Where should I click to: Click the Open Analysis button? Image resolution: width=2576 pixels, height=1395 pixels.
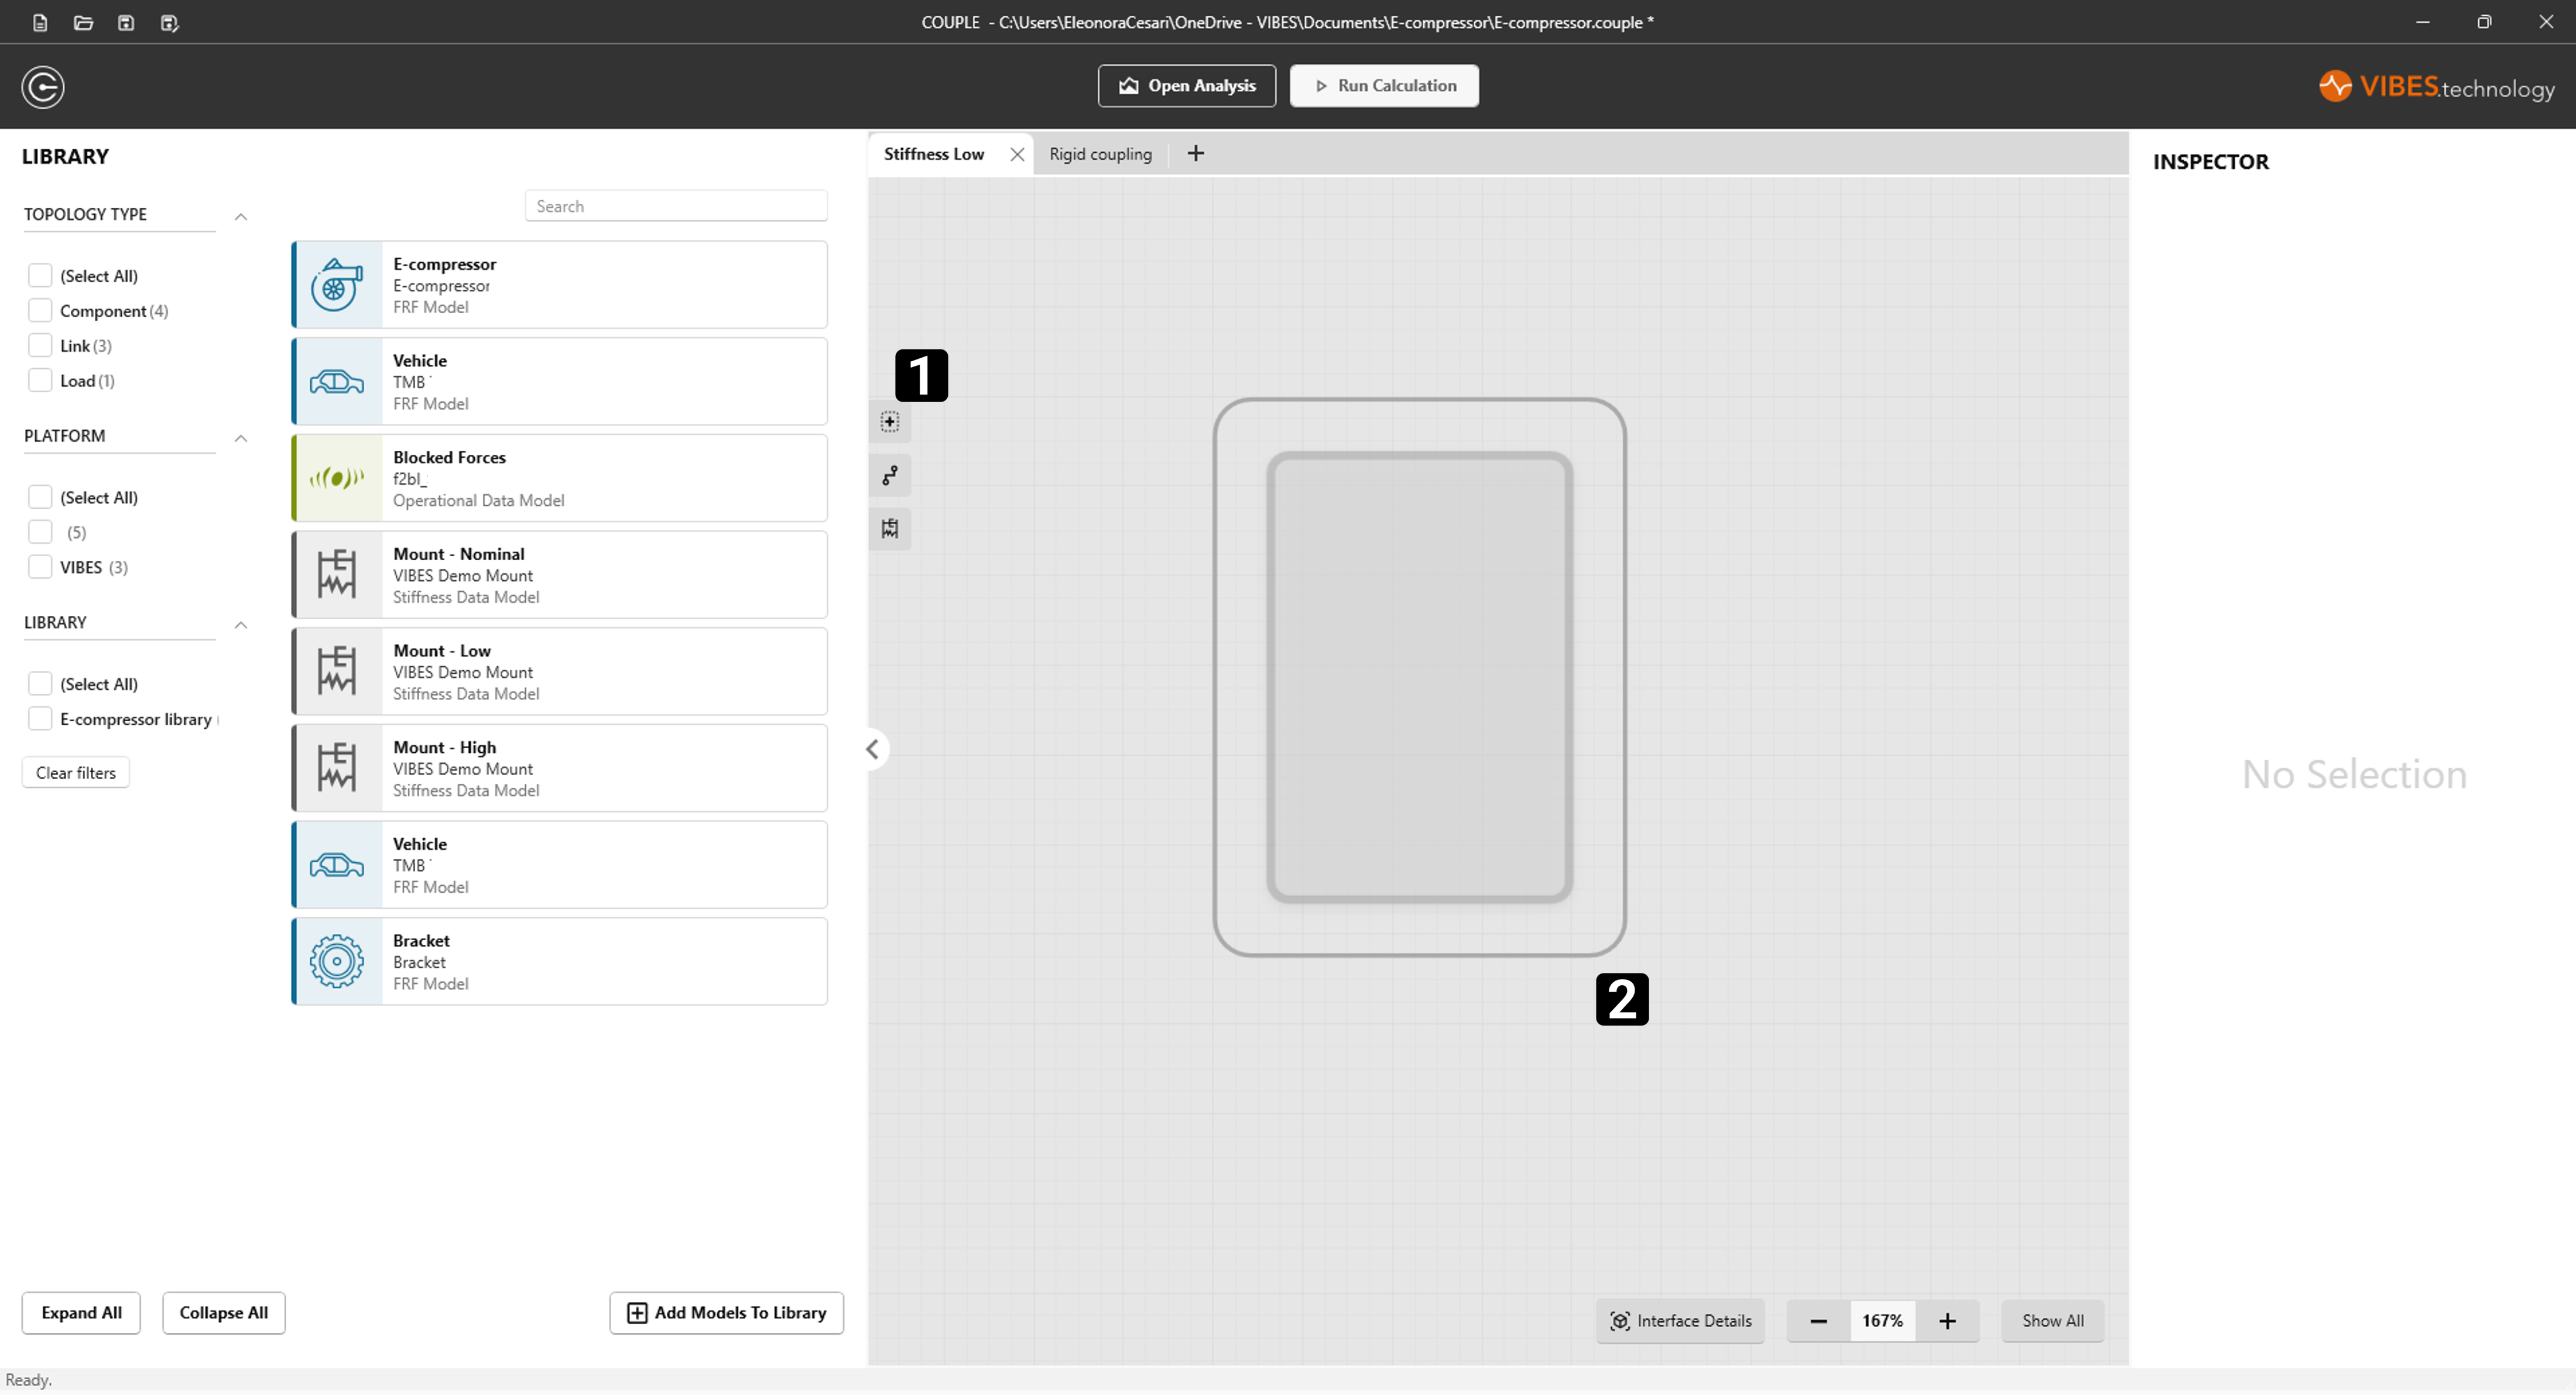[1187, 86]
